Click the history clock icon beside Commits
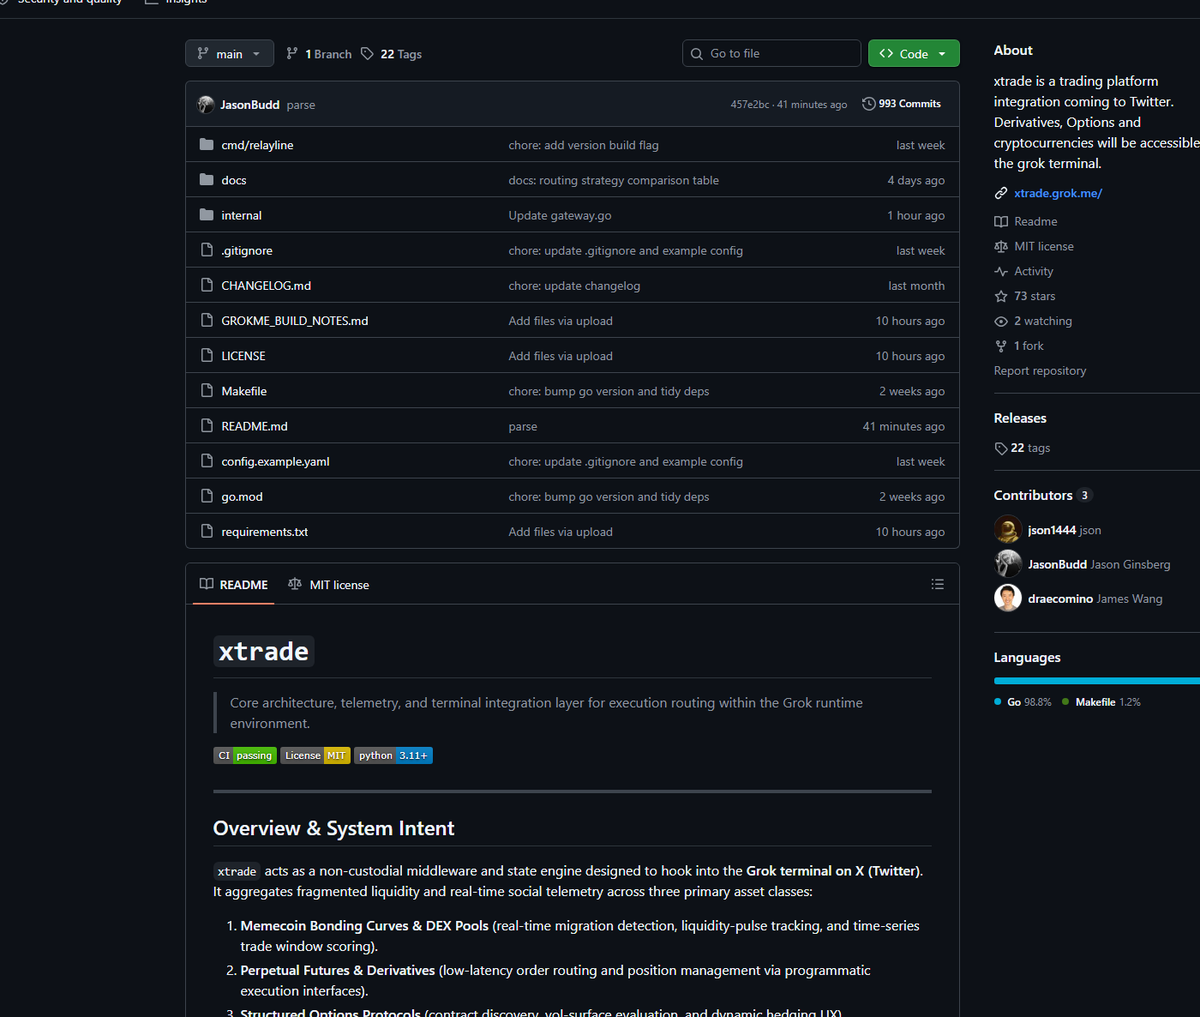The height and width of the screenshot is (1017, 1200). [x=869, y=104]
